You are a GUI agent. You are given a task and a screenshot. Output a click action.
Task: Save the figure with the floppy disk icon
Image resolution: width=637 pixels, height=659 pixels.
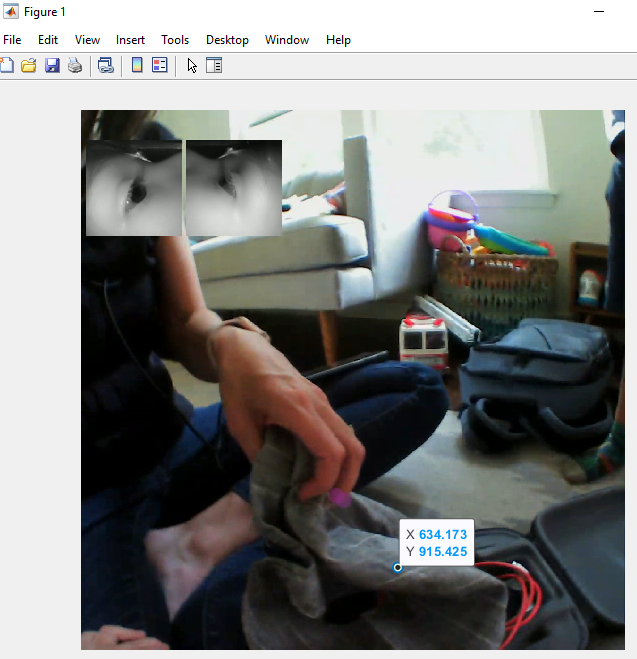(52, 66)
